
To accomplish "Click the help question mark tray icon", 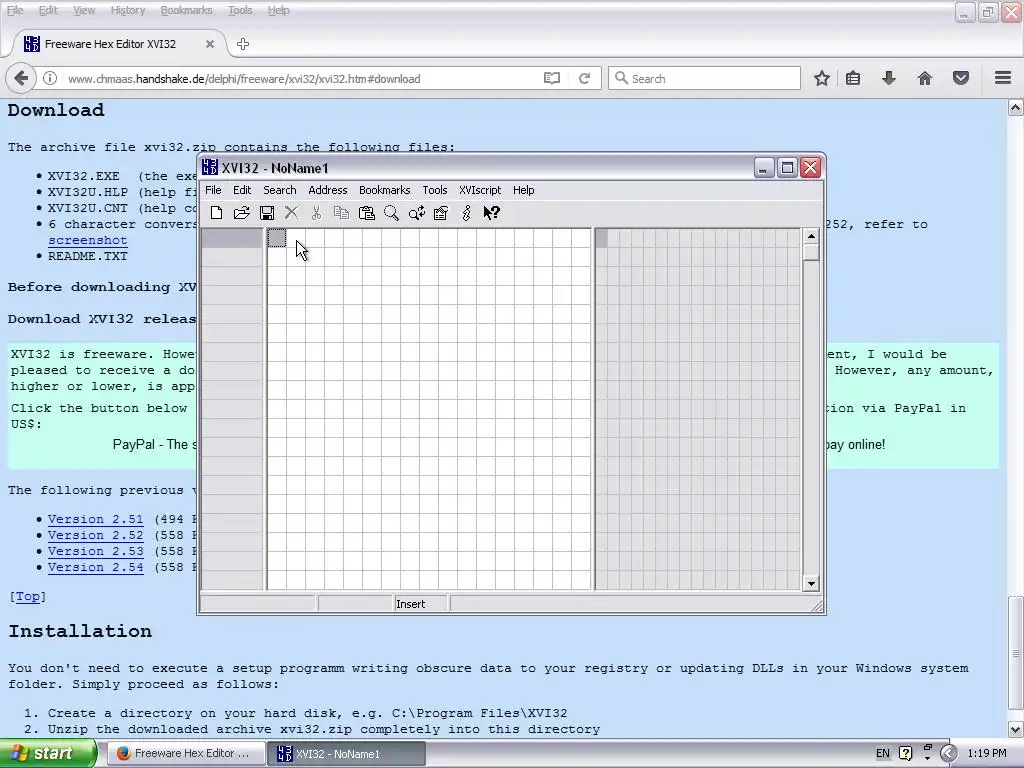I will click(x=905, y=753).
